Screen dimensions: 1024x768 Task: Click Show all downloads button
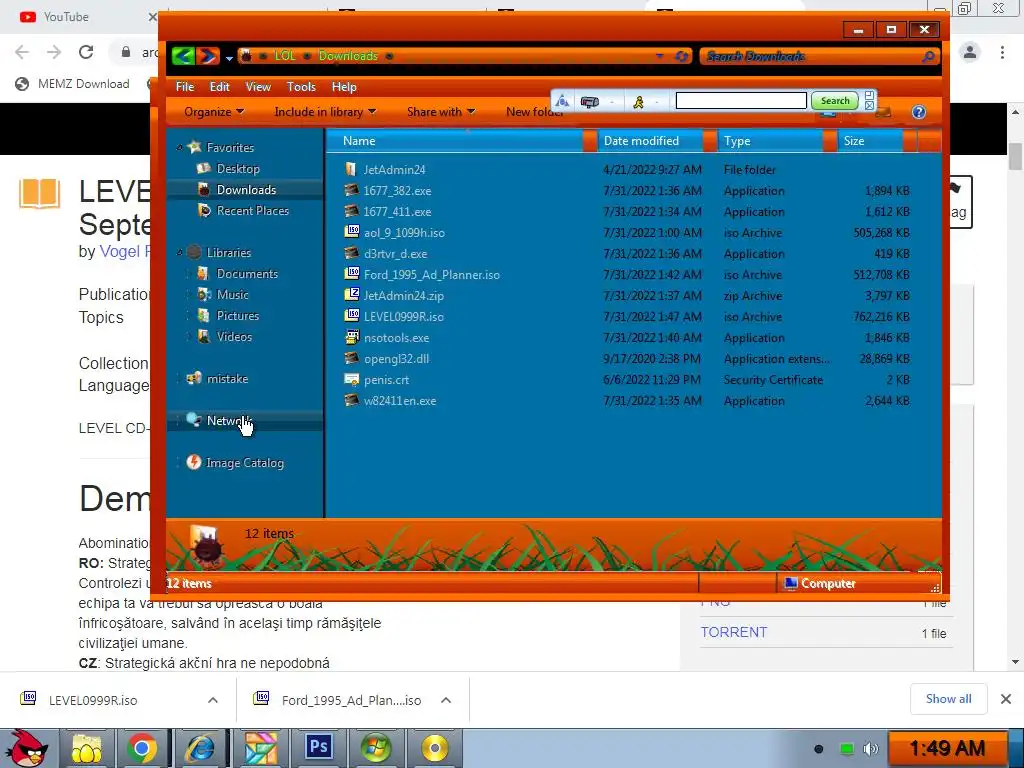[948, 699]
